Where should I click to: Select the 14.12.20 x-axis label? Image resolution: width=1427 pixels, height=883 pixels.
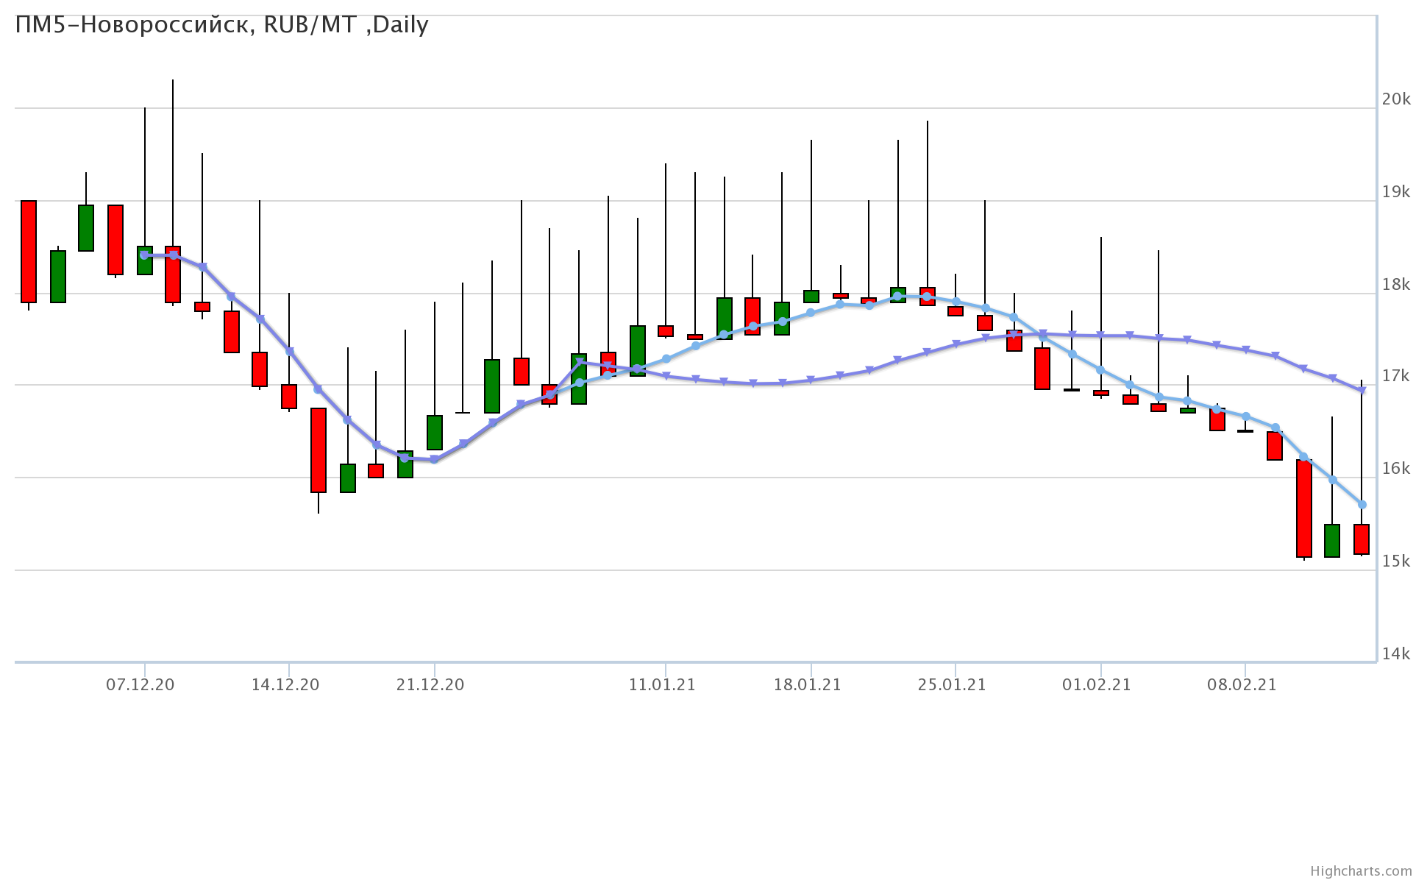point(285,684)
